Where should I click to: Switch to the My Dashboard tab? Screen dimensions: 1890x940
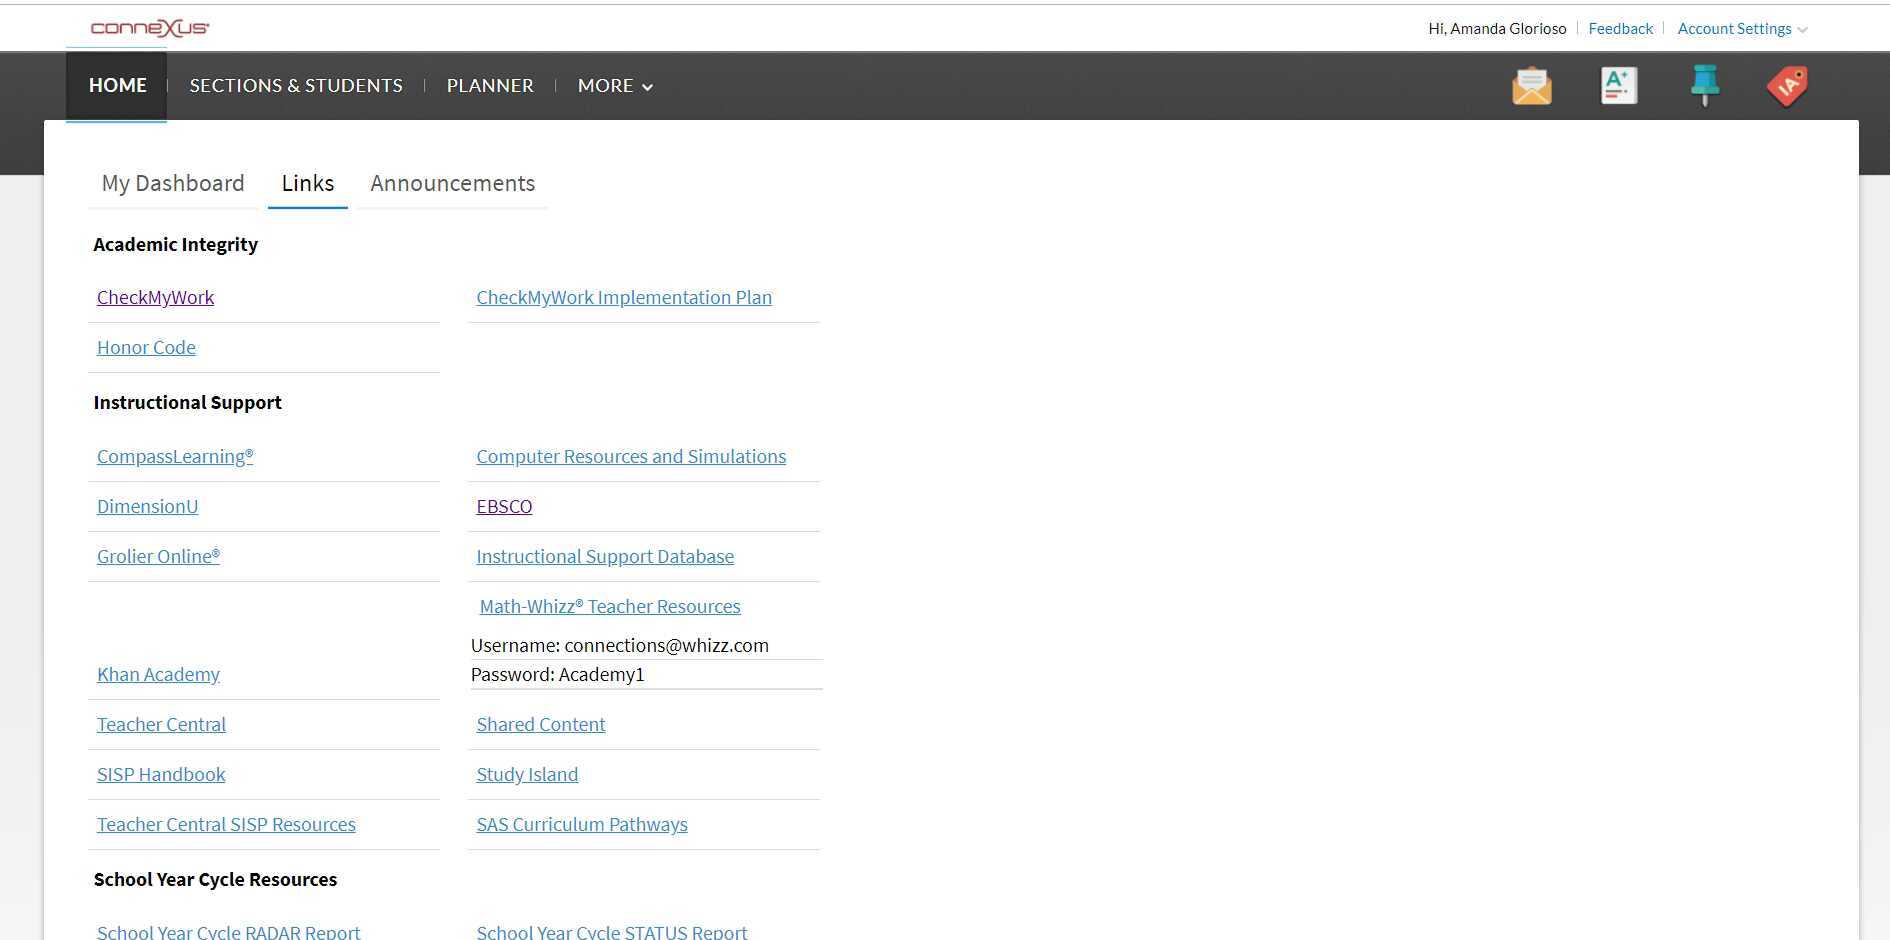[x=172, y=183]
